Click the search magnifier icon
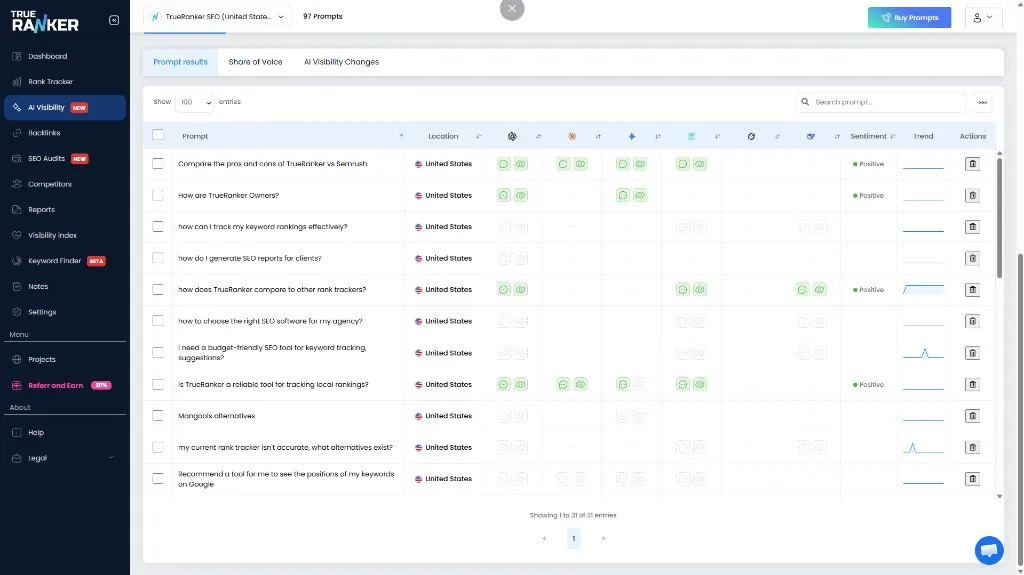The height and width of the screenshot is (575, 1024). 805,102
